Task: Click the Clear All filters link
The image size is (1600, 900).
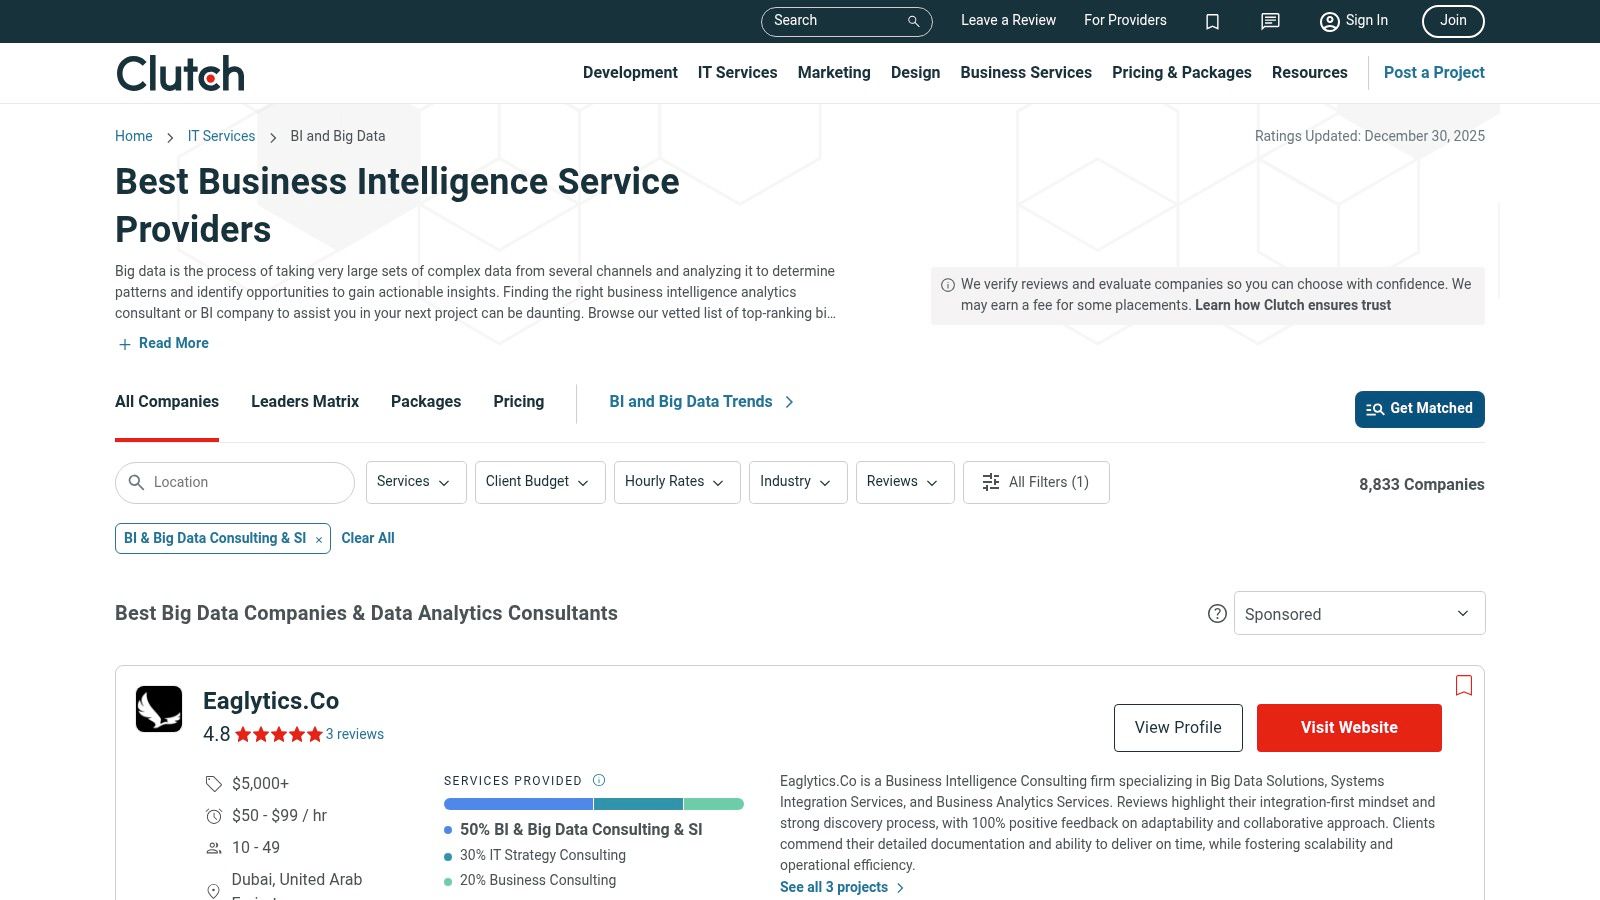Action: click(368, 538)
